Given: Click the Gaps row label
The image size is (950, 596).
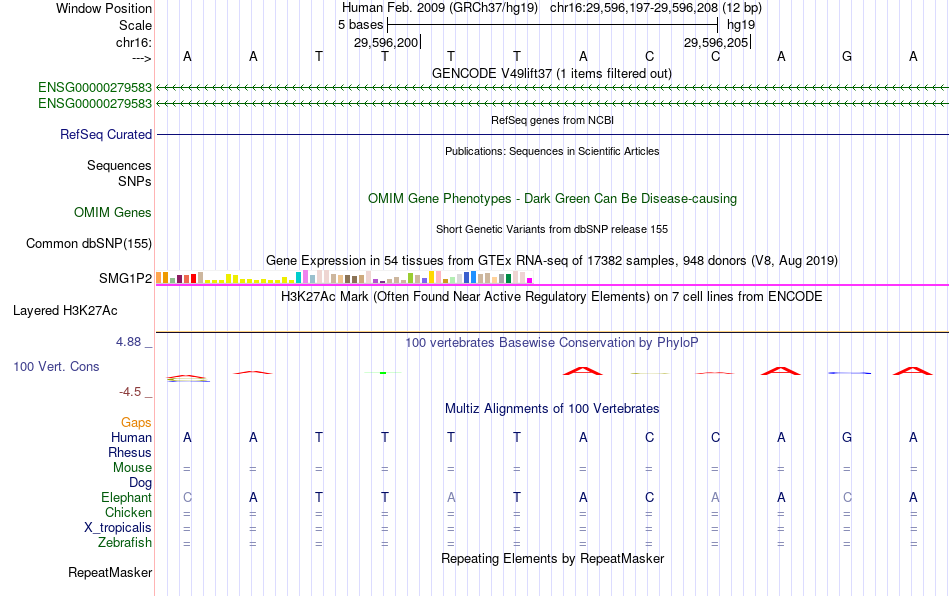Looking at the screenshot, I should pos(136,422).
